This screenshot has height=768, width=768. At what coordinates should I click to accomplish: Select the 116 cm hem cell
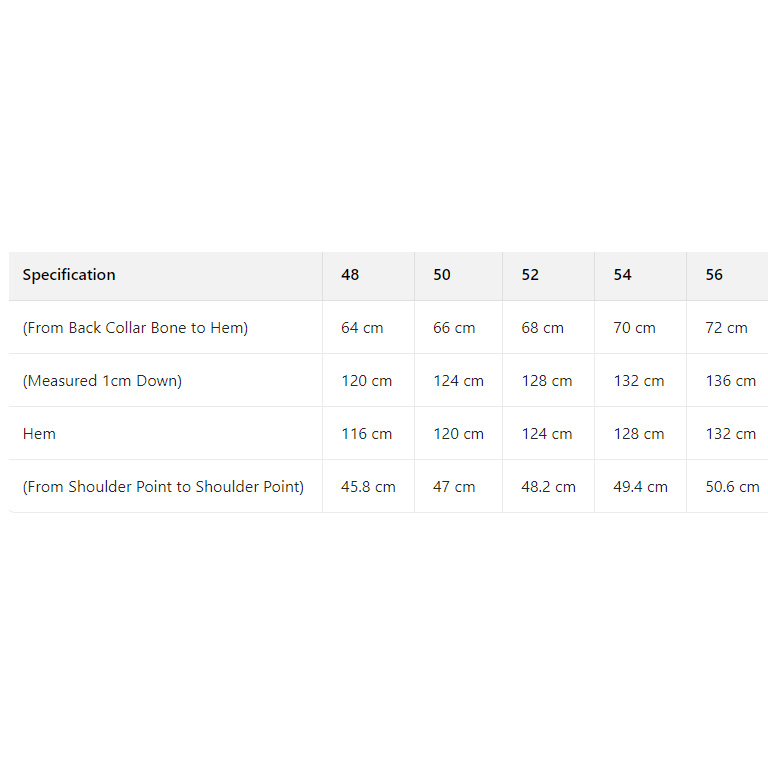(366, 434)
